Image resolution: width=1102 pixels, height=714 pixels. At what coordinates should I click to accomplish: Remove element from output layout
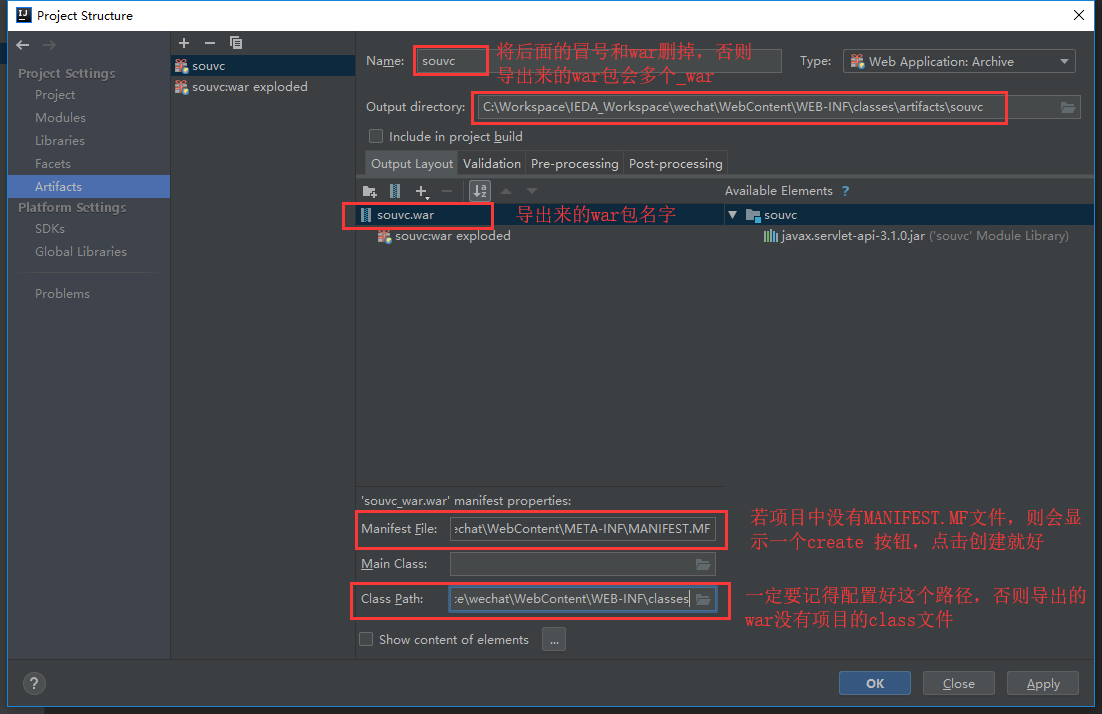(x=447, y=190)
